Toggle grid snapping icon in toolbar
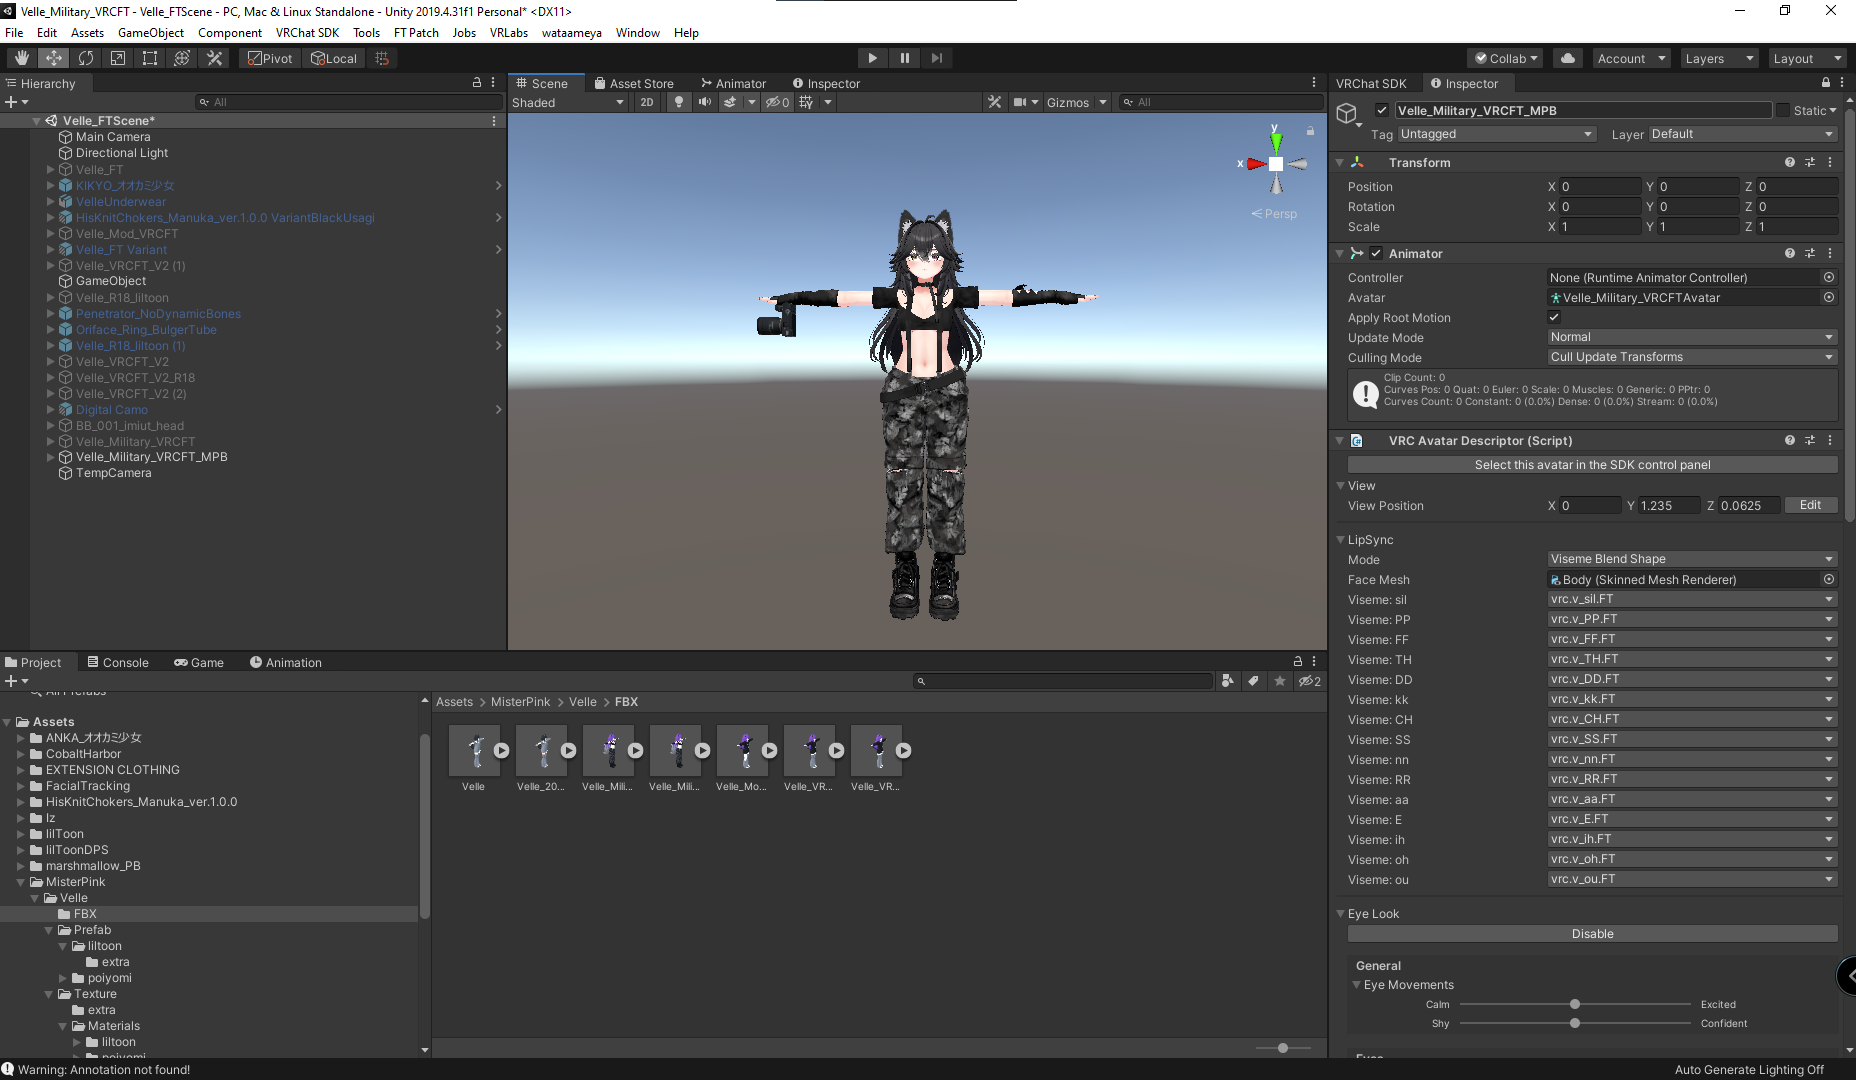This screenshot has width=1856, height=1080. click(382, 58)
